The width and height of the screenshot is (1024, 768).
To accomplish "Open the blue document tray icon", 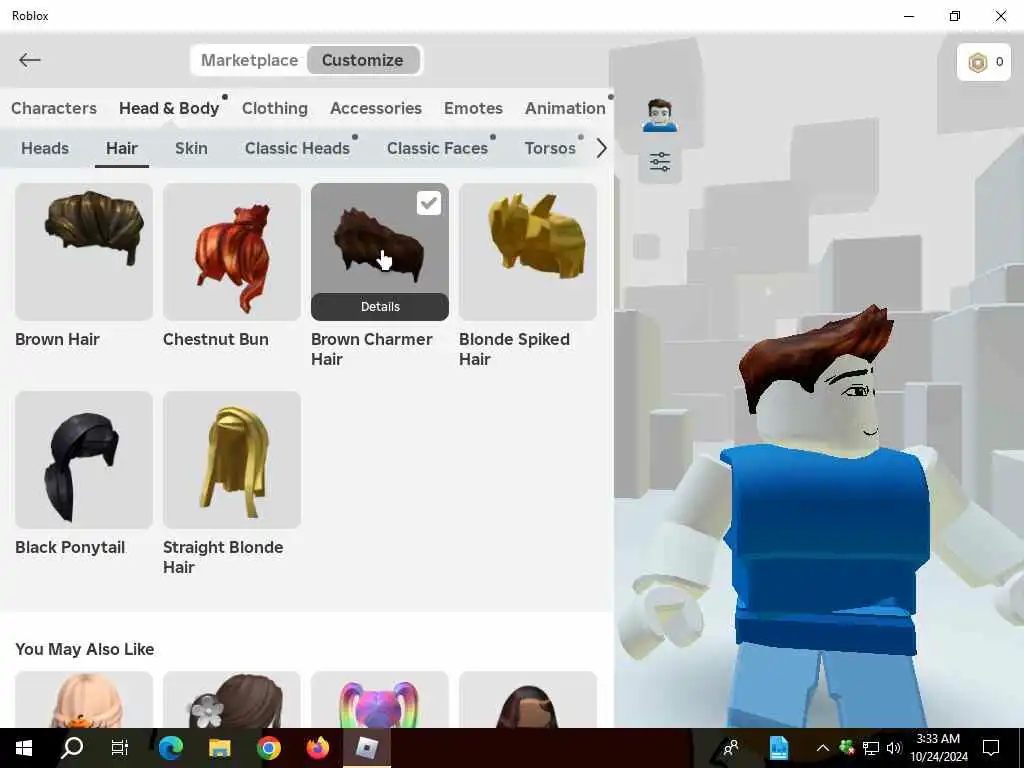I will point(778,748).
